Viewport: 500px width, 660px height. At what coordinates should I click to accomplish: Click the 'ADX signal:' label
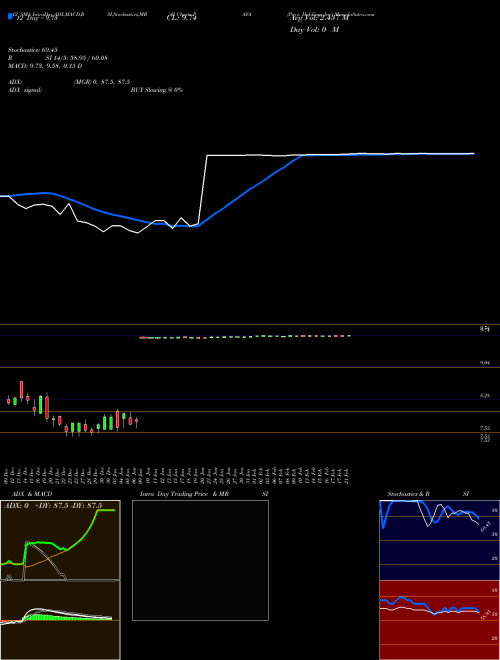point(25,90)
